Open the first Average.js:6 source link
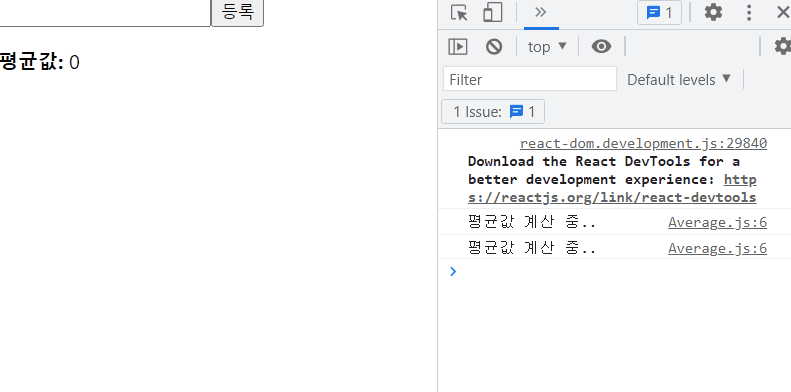 coord(717,222)
